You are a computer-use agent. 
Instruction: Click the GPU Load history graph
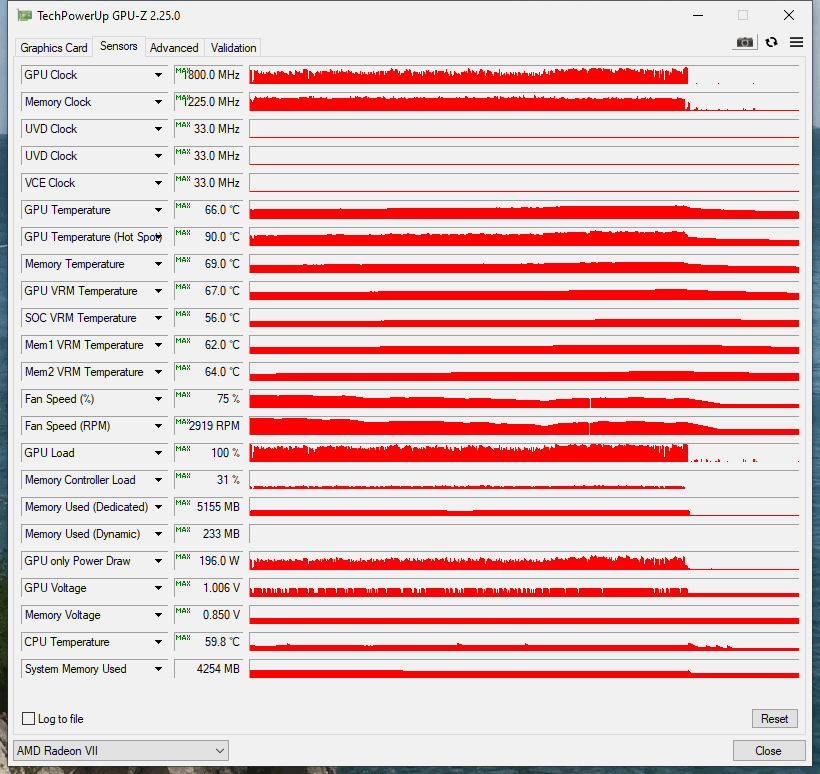[524, 453]
